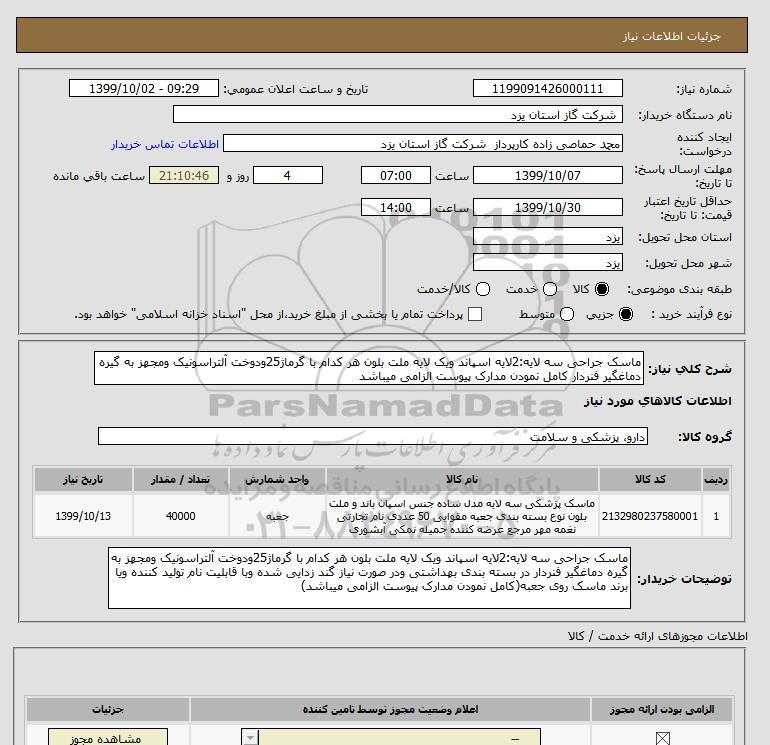The width and height of the screenshot is (770, 745).
Task: Click the deadline time field 07:00
Action: click(396, 176)
